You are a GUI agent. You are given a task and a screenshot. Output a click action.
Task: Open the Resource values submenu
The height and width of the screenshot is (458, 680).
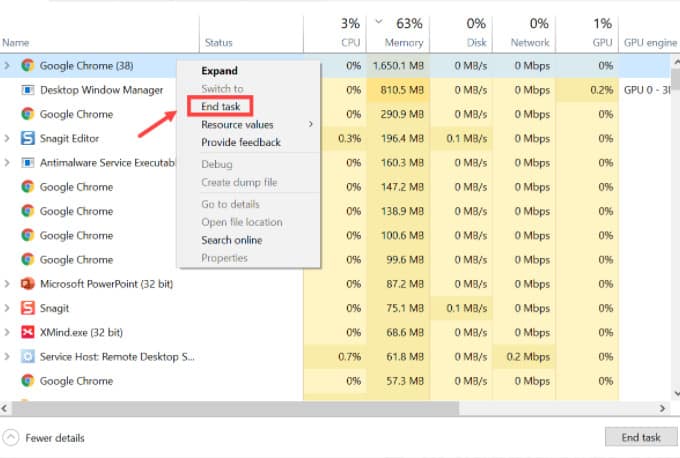(x=237, y=125)
